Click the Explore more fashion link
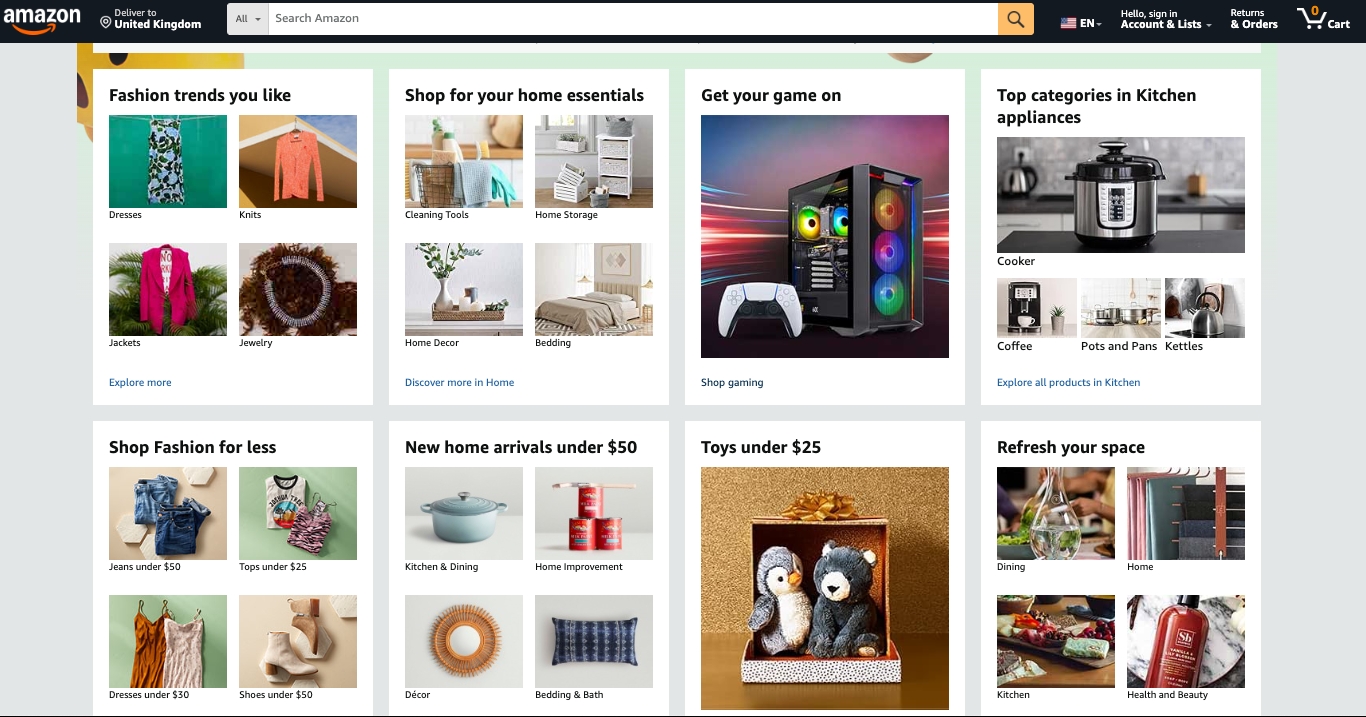The height and width of the screenshot is (717, 1366). click(140, 382)
